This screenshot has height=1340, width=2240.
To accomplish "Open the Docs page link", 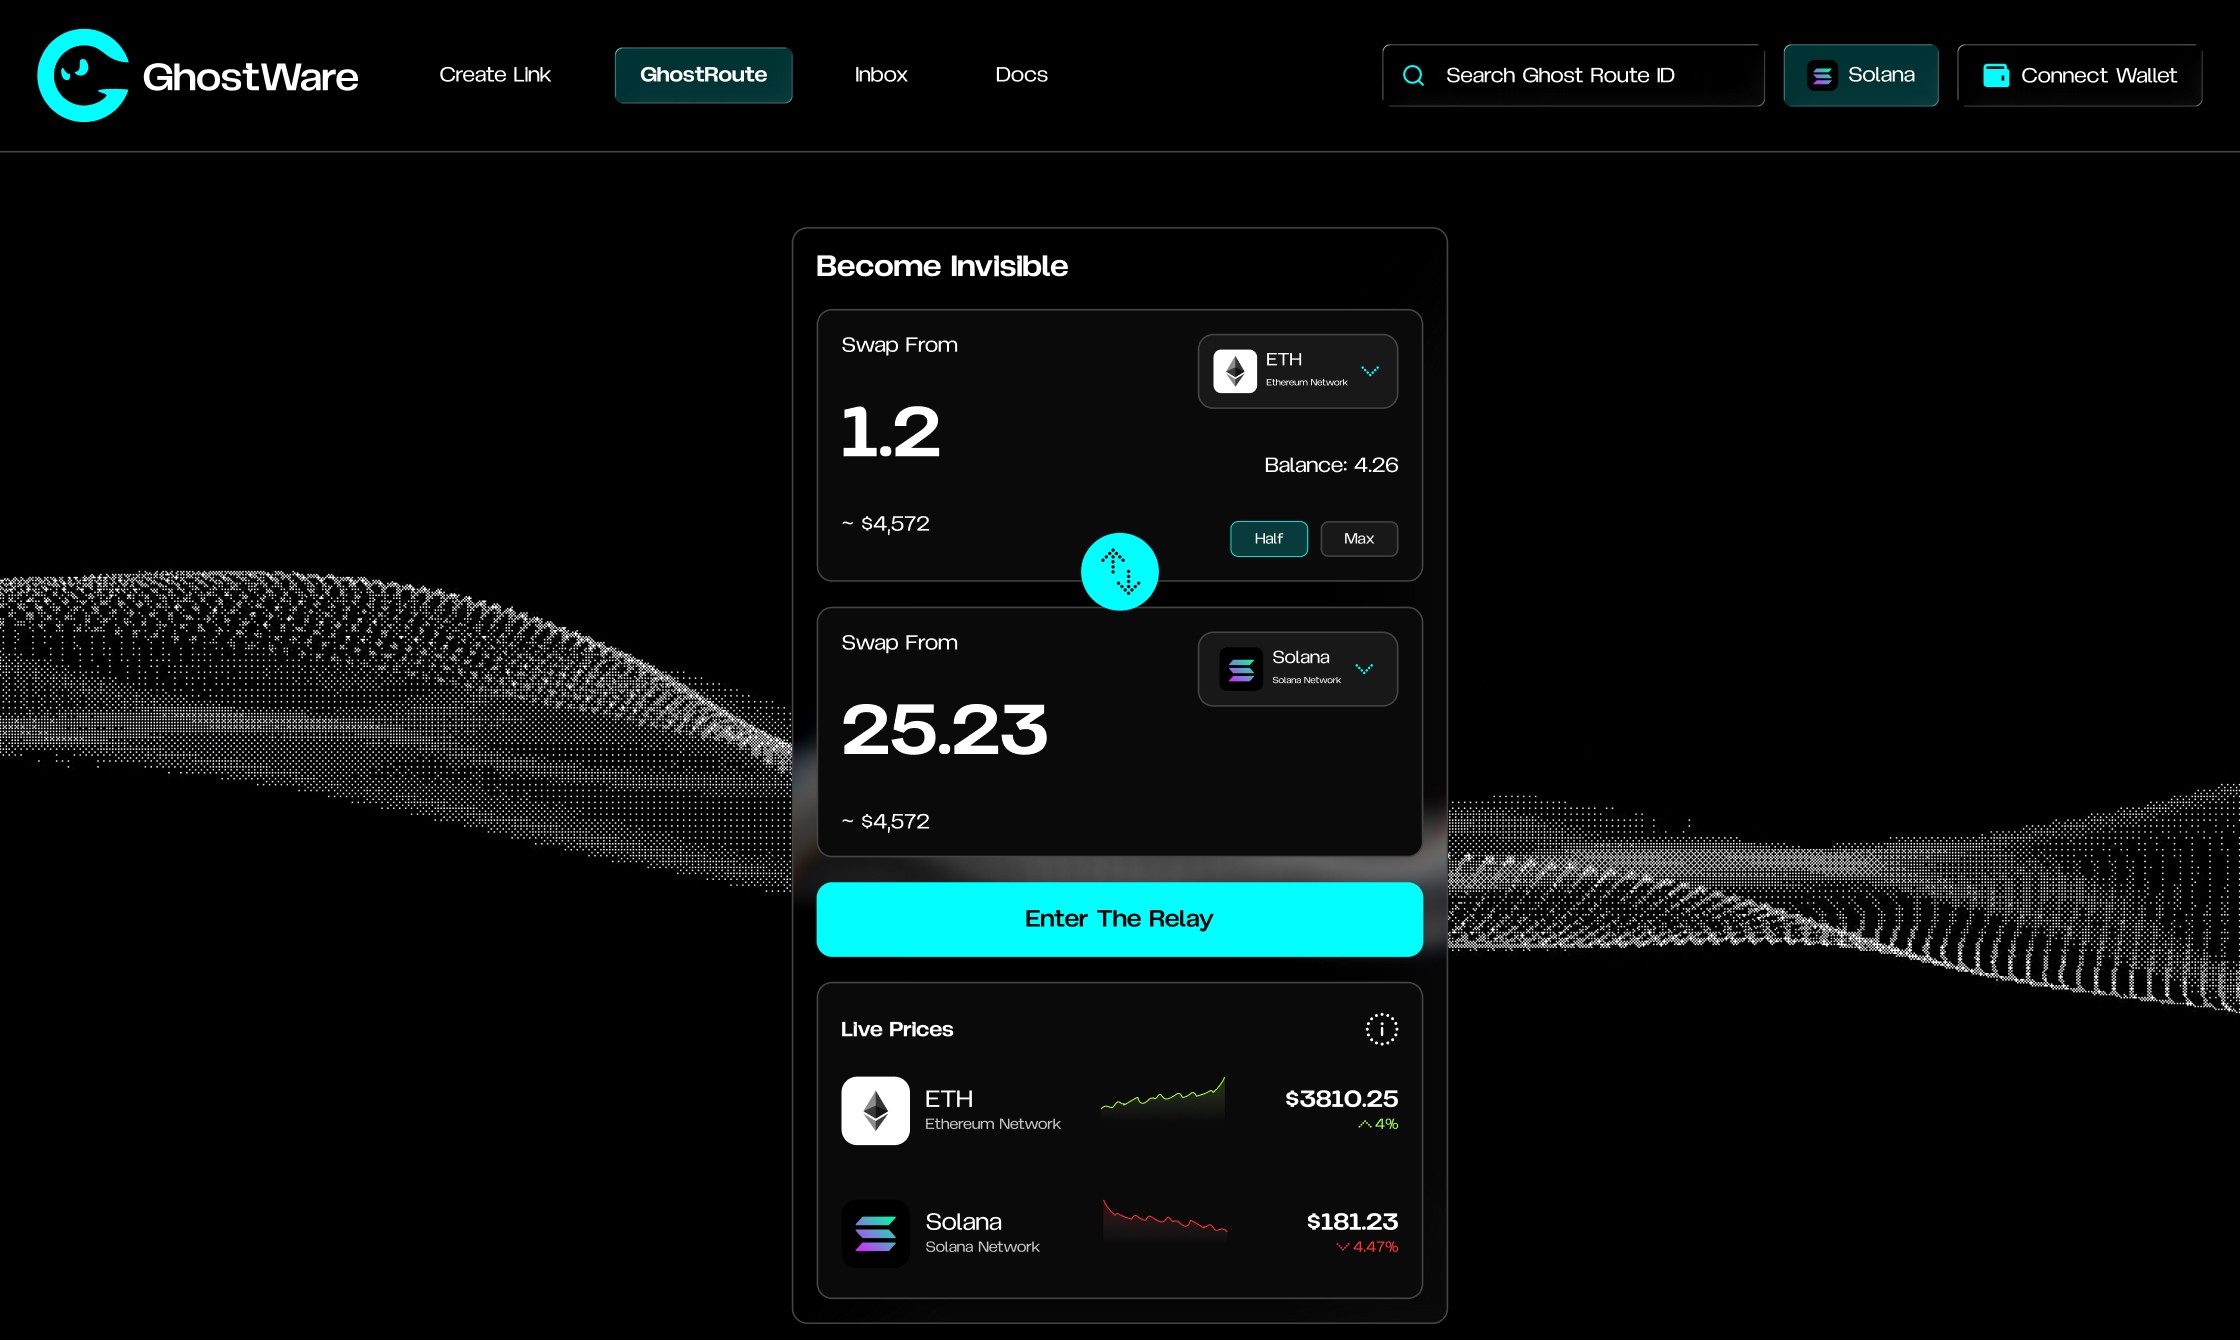I will coord(1021,74).
